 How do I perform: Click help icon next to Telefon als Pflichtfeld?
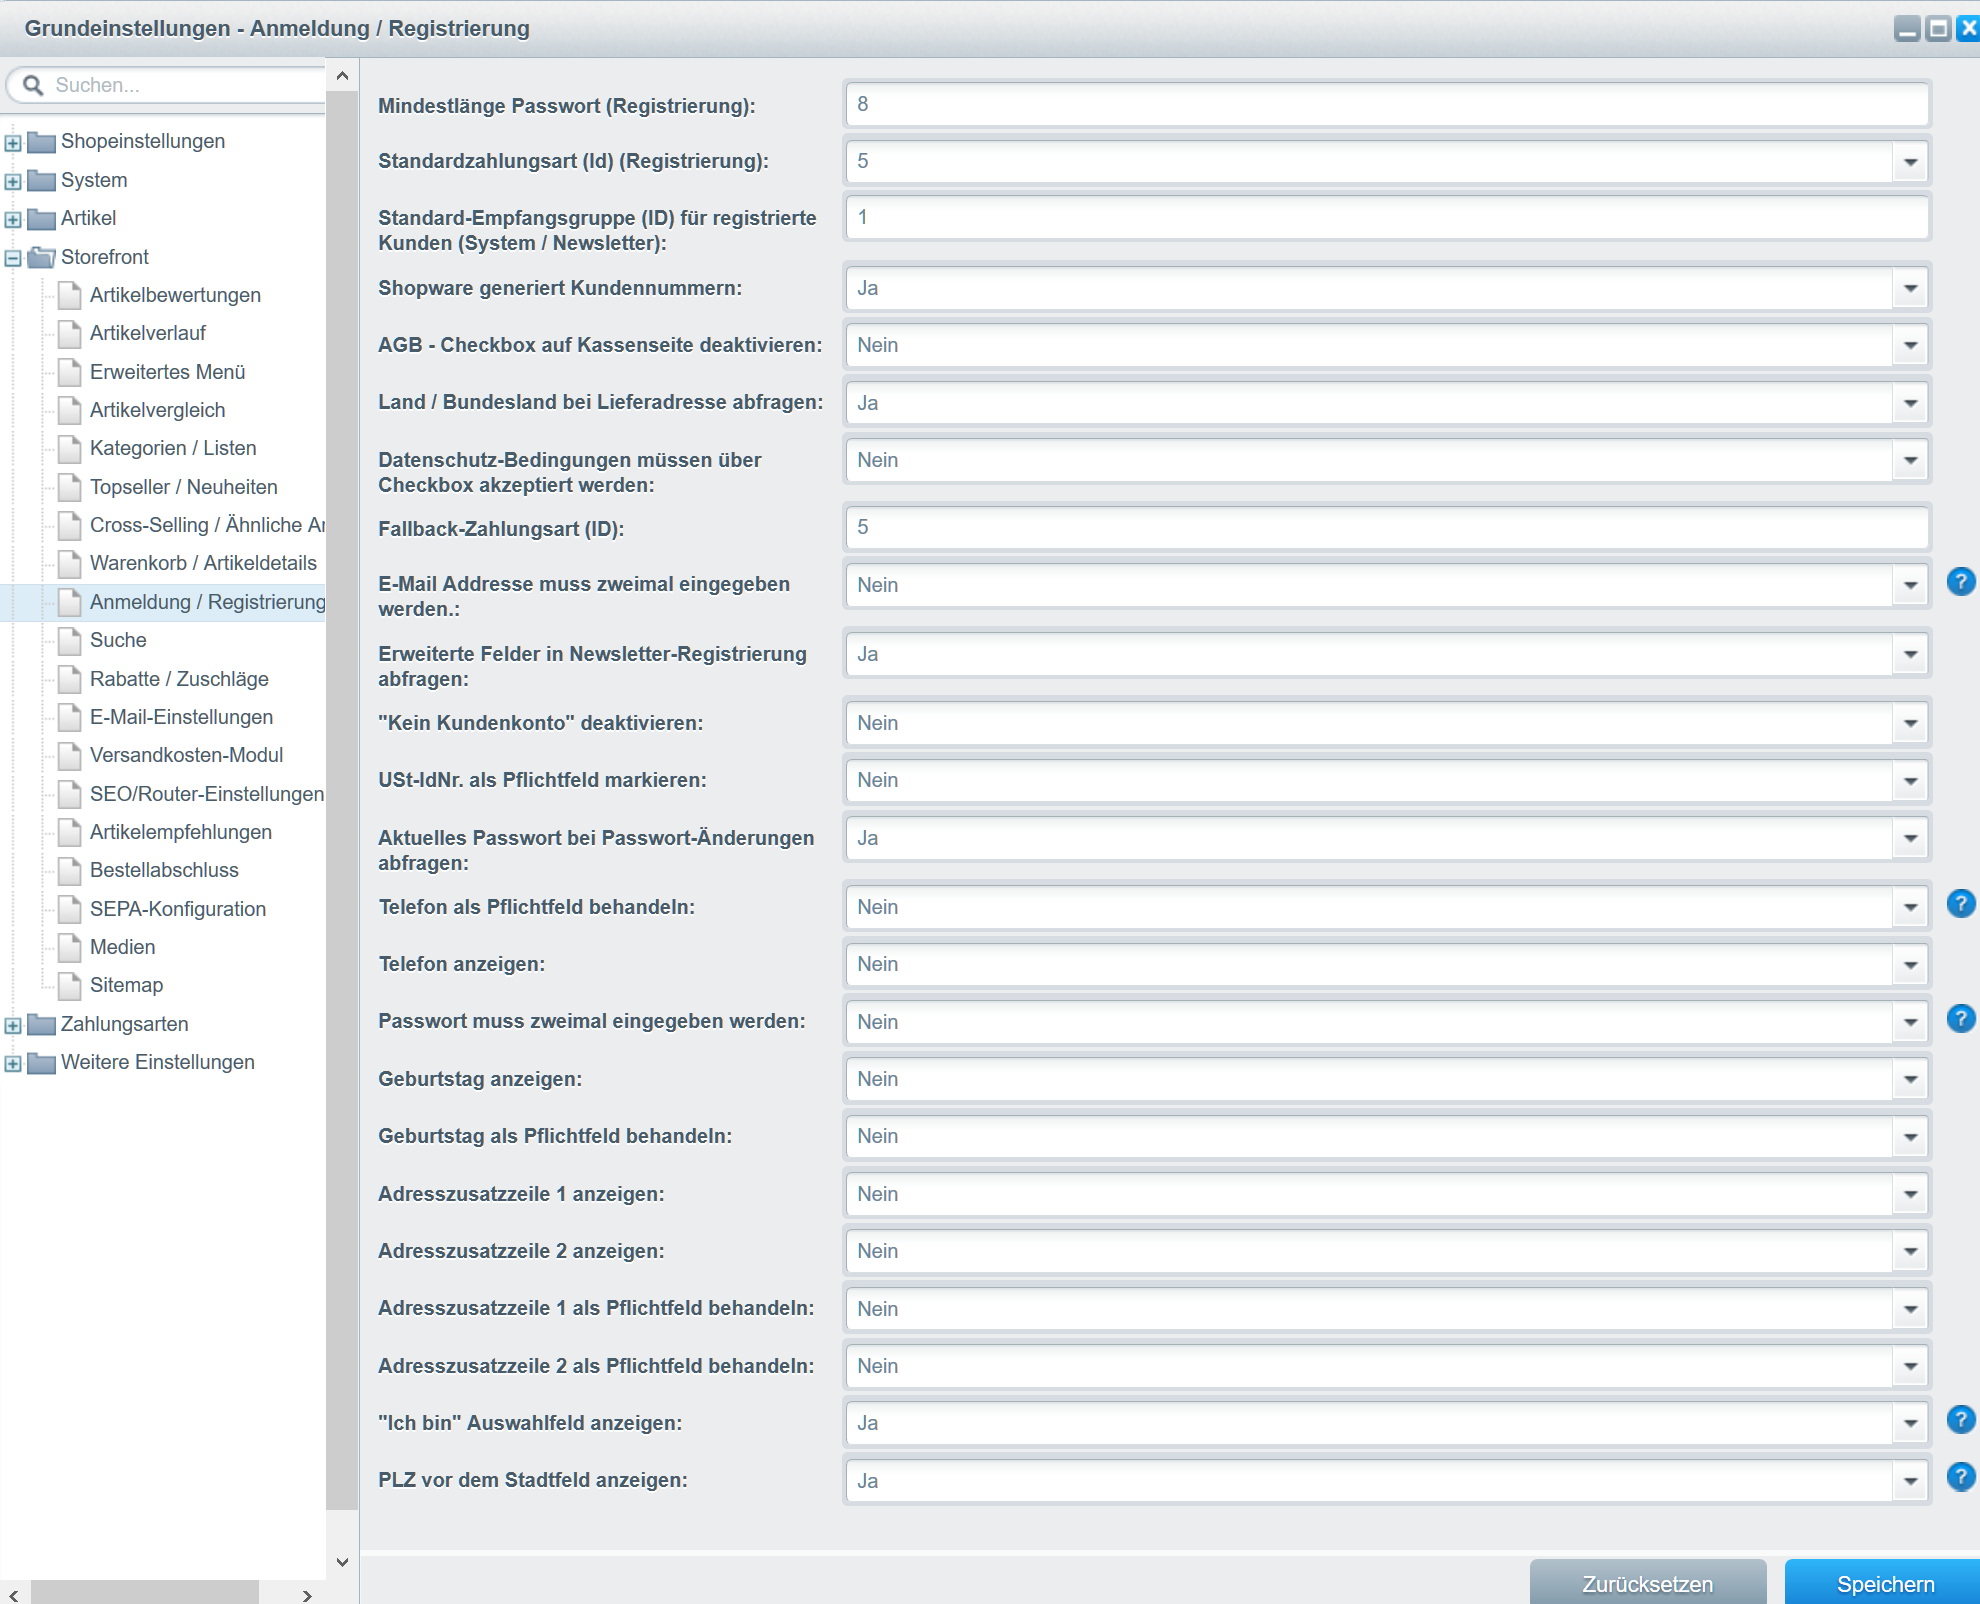pyautogui.click(x=1960, y=904)
